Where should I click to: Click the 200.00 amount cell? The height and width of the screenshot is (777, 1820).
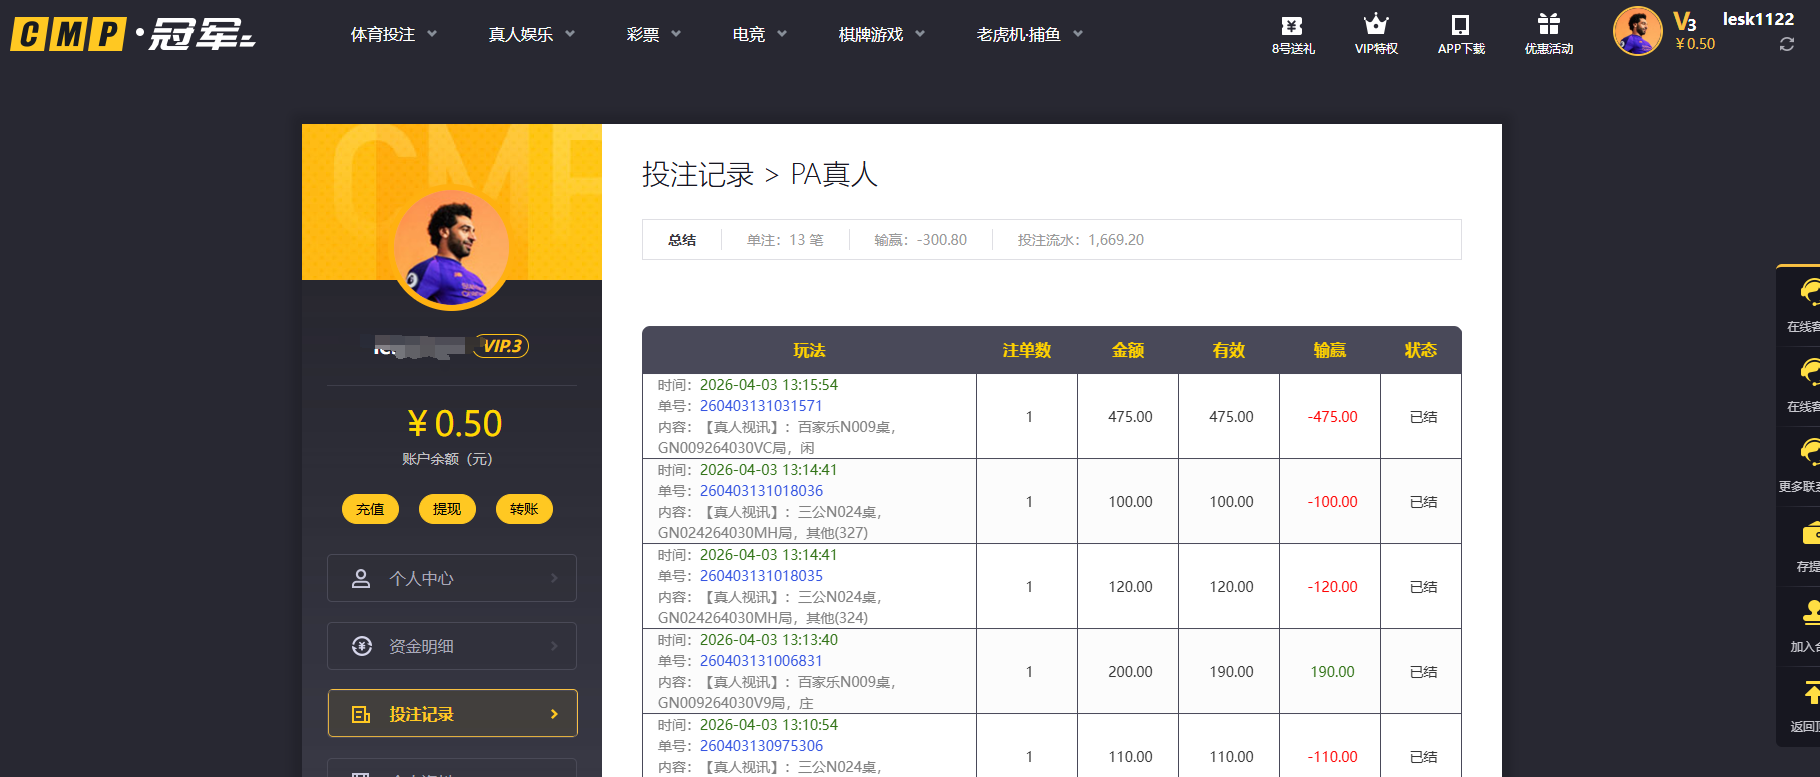1130,672
